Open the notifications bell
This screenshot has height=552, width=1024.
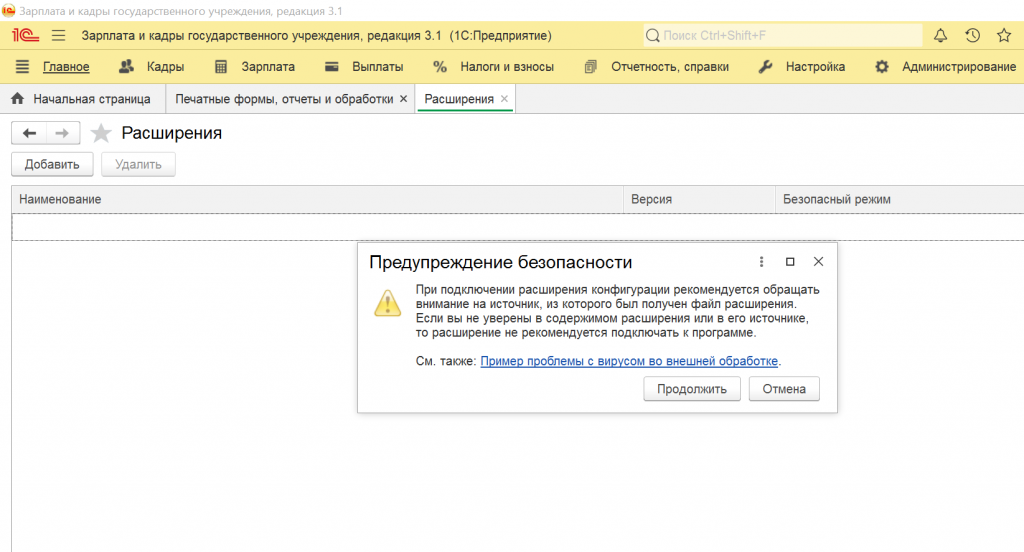[x=940, y=36]
